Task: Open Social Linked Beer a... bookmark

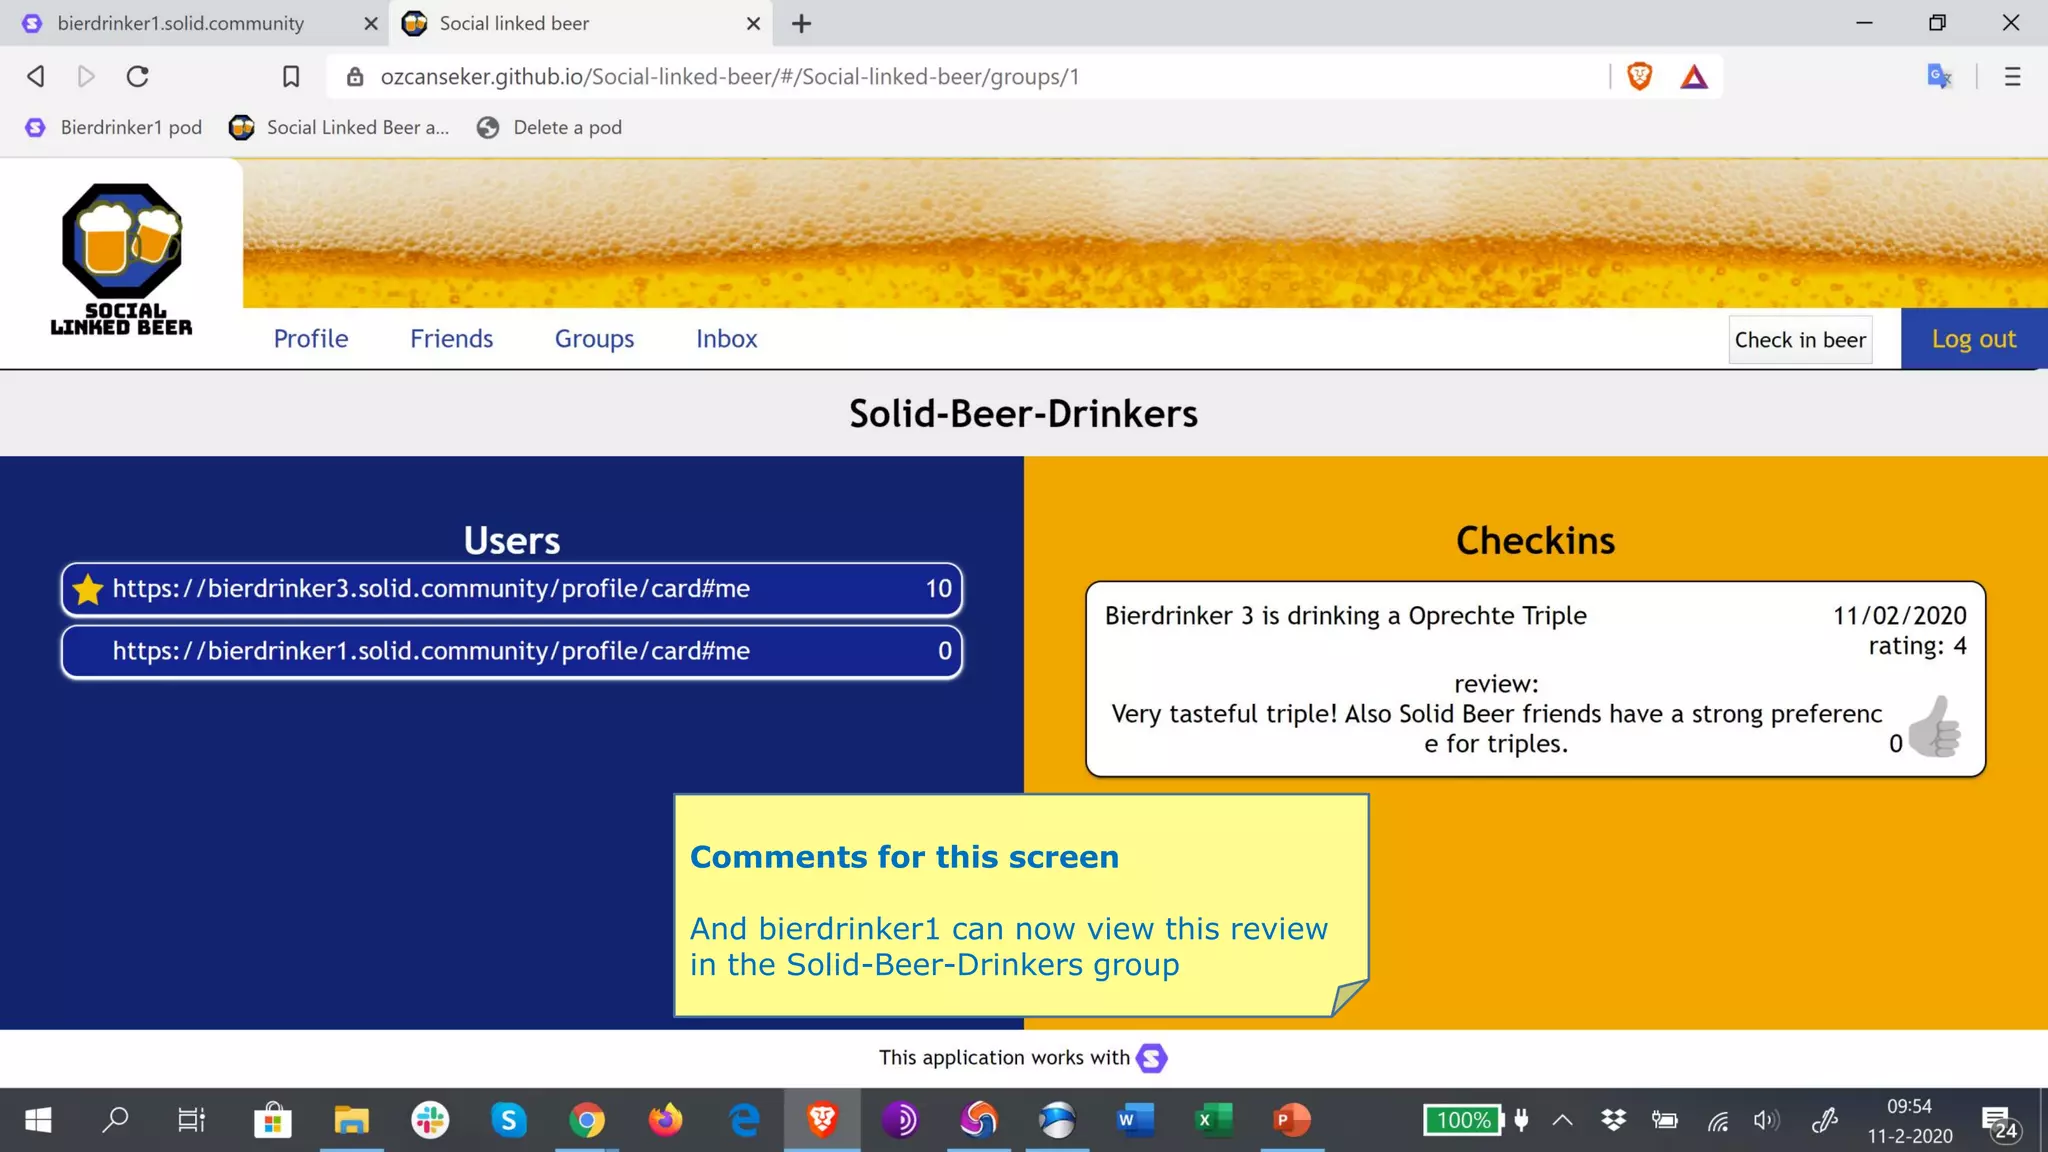Action: [340, 127]
